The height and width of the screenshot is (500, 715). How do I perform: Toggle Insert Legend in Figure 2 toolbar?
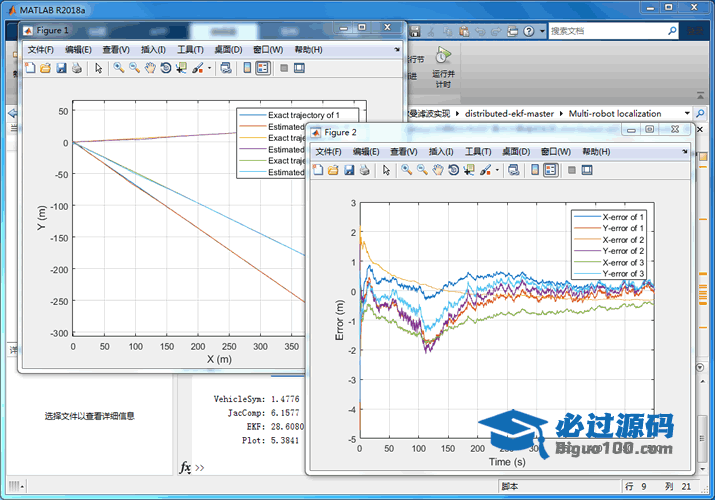point(550,170)
